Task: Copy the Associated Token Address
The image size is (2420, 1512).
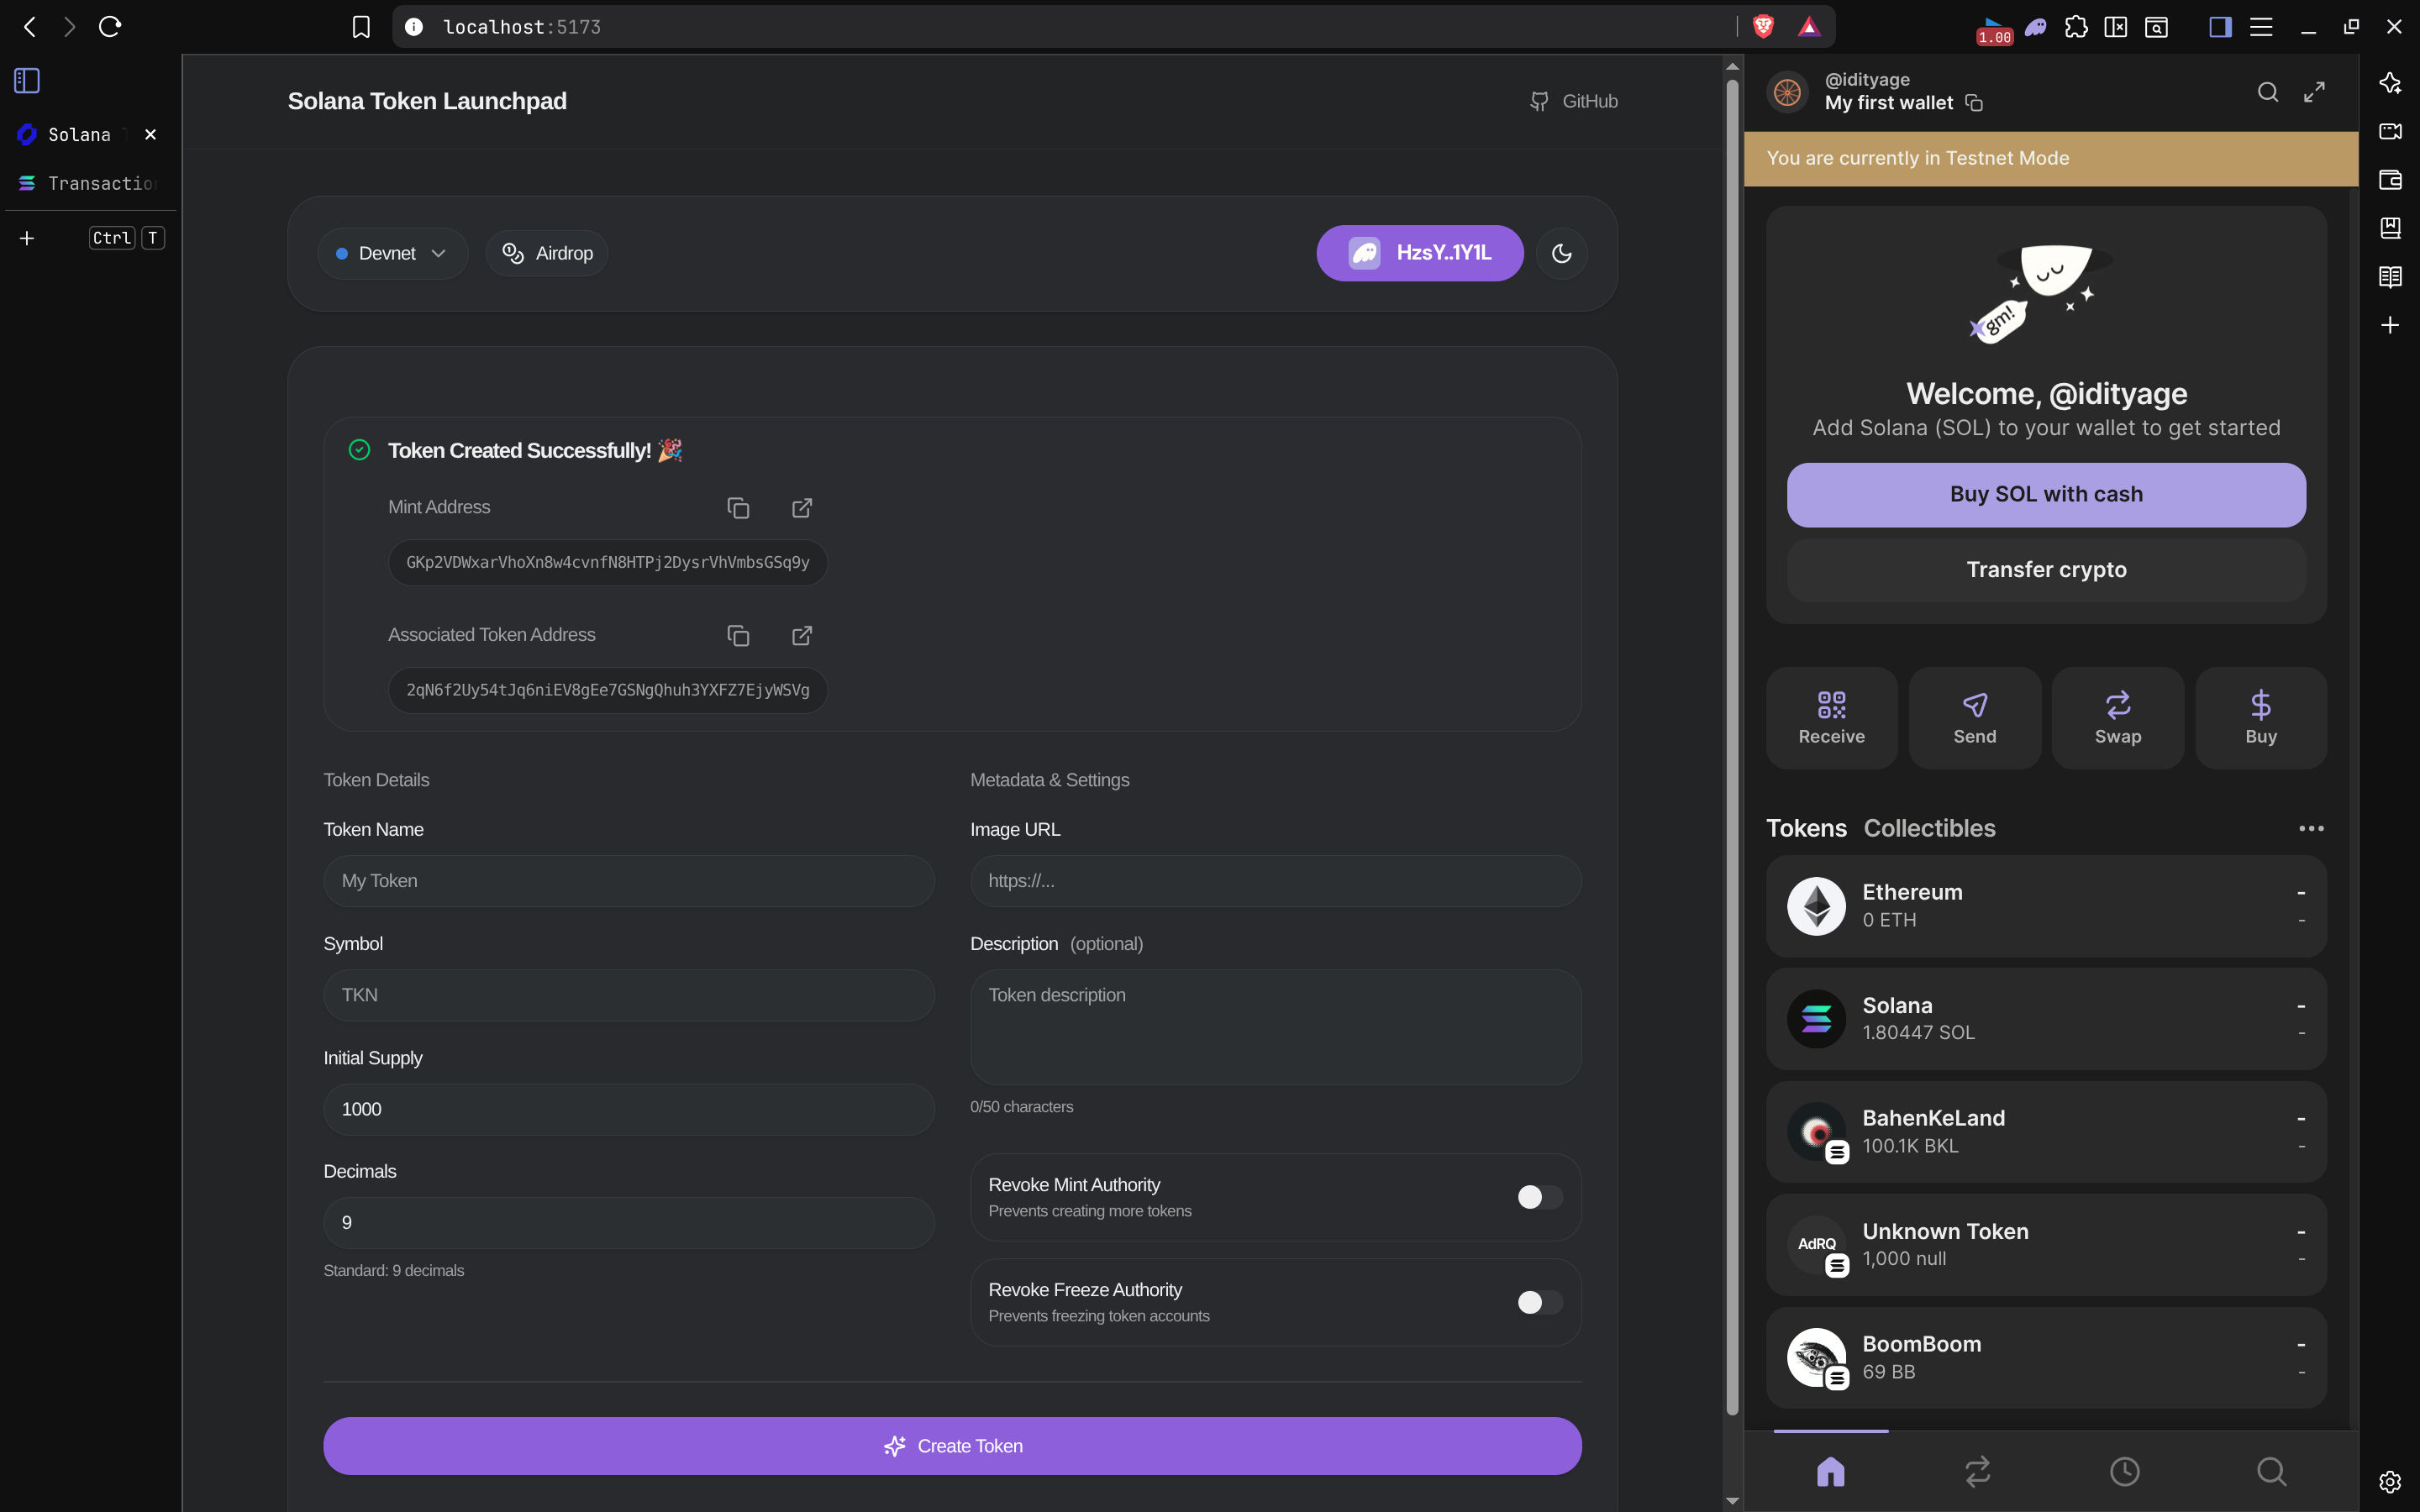Action: point(738,636)
